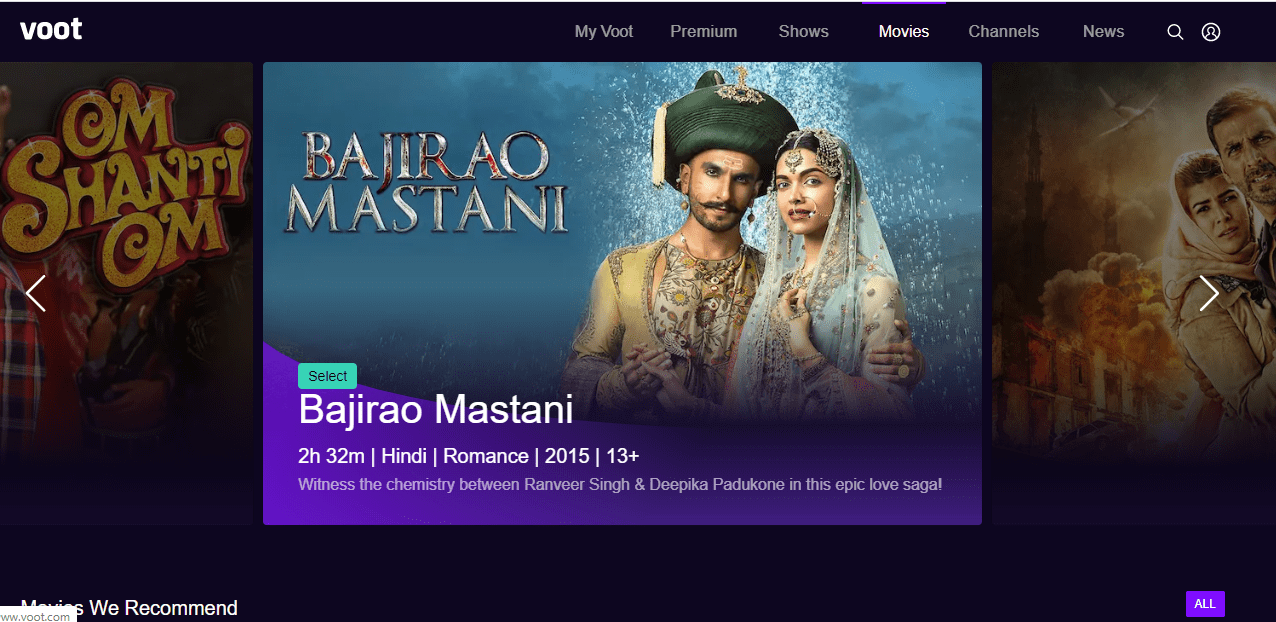Click the Bajirao Mastani description text
Image resolution: width=1276 pixels, height=622 pixels.
(620, 485)
